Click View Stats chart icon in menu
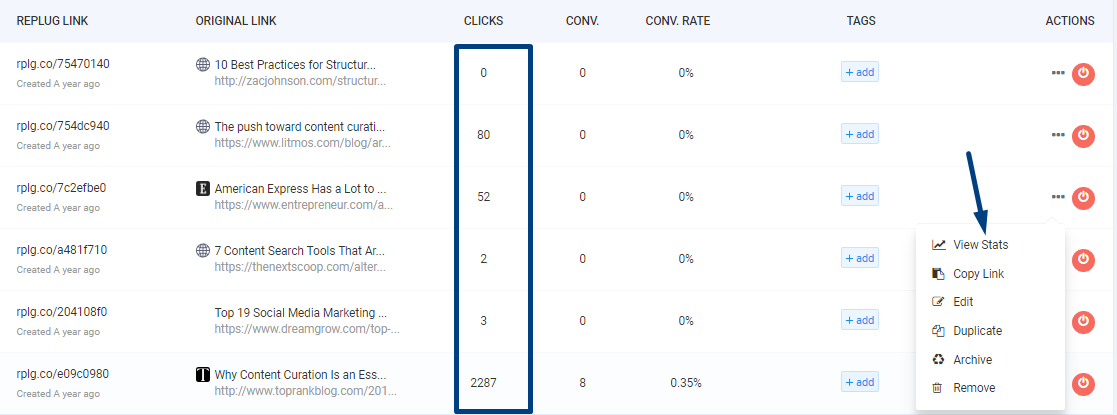Viewport: 1117px width, 415px height. click(938, 245)
